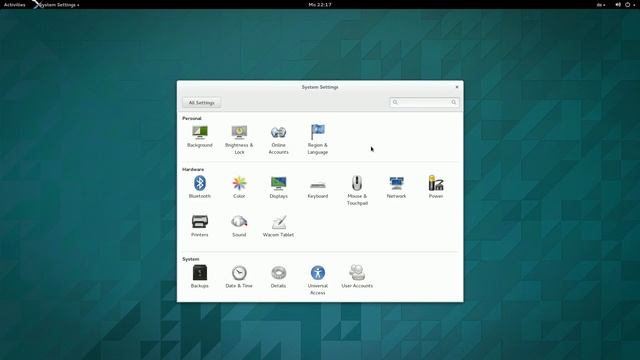Click the All Settings button
The width and height of the screenshot is (640, 360).
[x=202, y=102]
